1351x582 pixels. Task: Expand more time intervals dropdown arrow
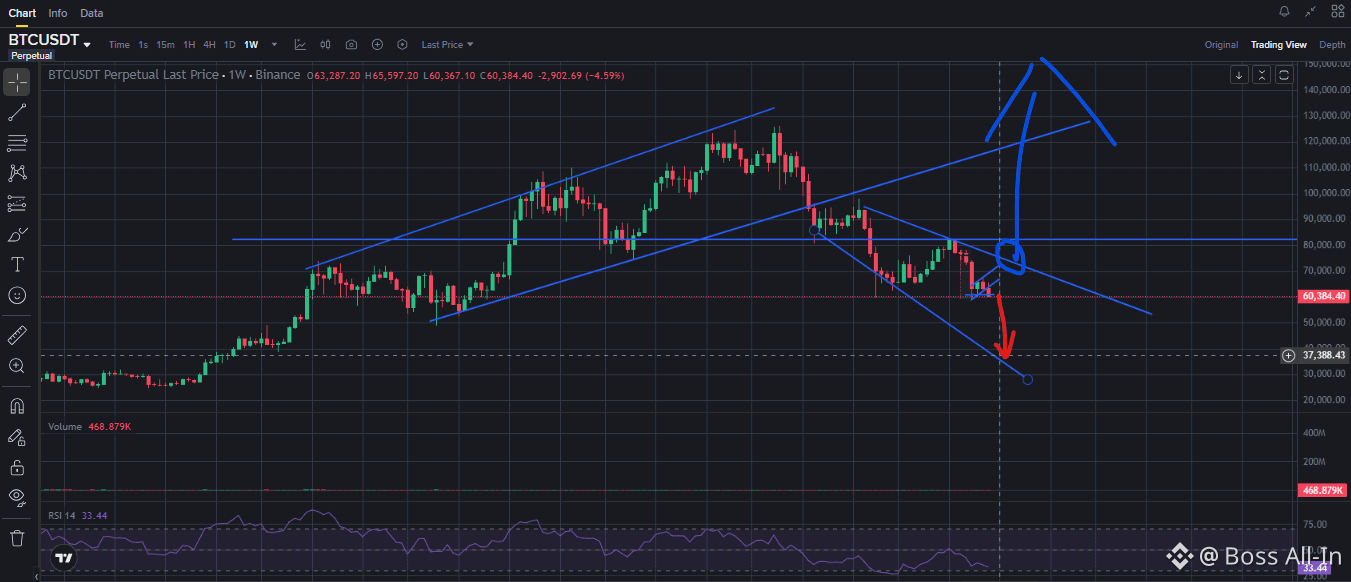pyautogui.click(x=277, y=44)
